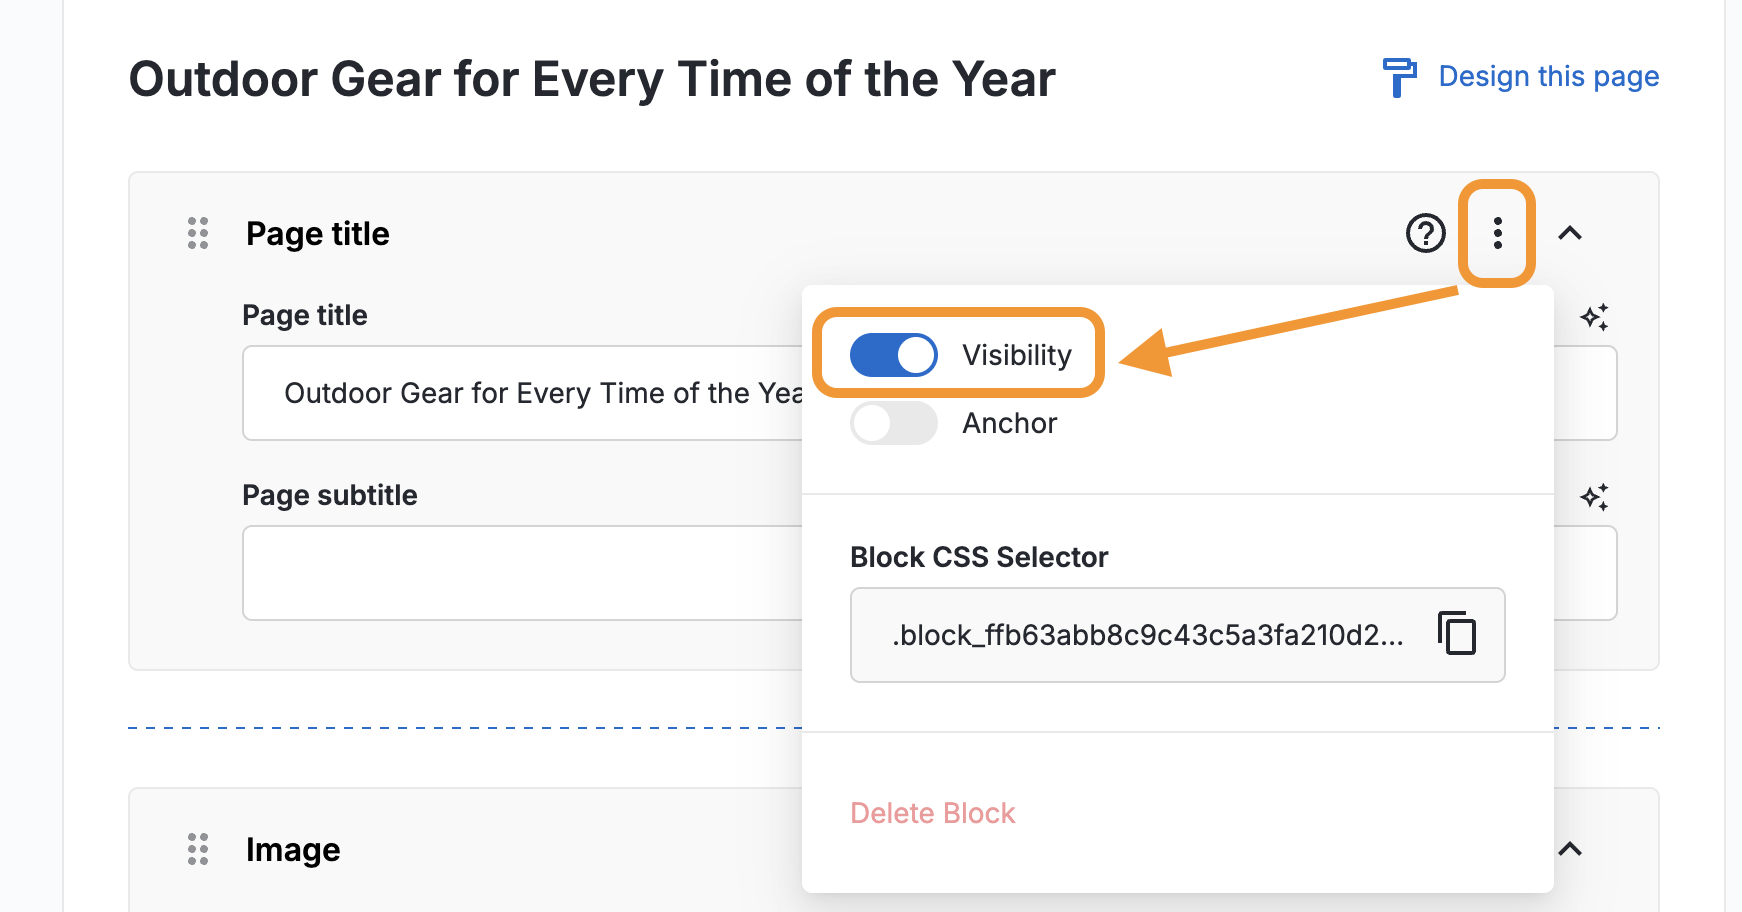Click the Page title text field
The image size is (1742, 912).
coord(522,393)
